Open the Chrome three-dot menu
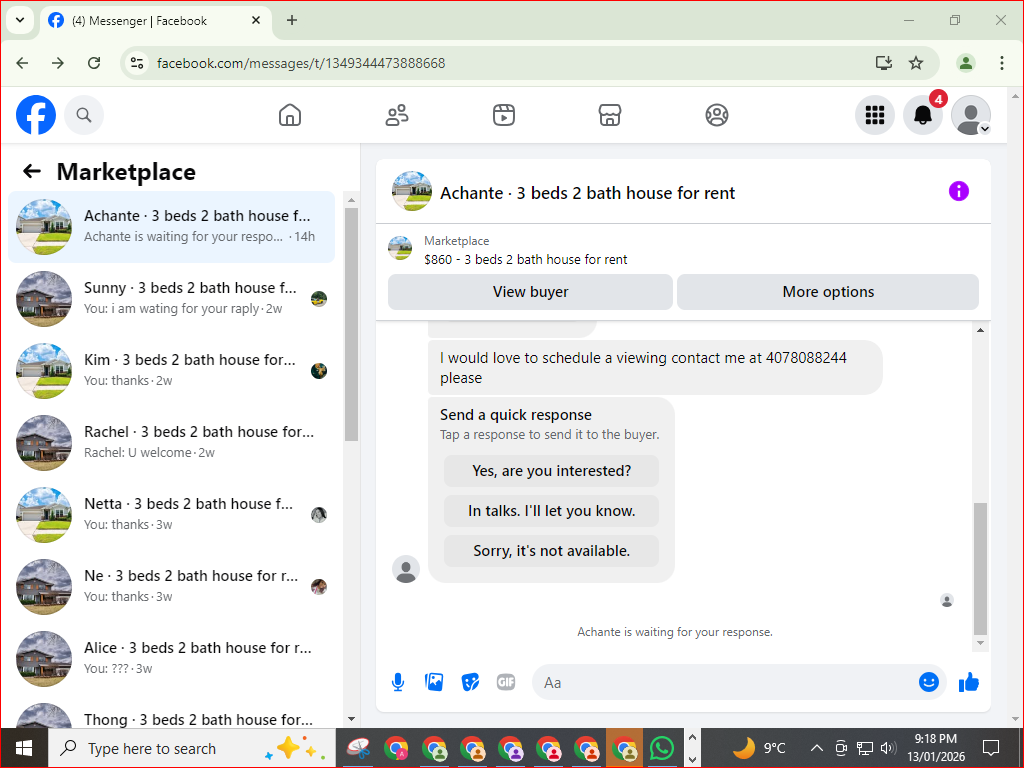Viewport: 1024px width, 768px height. click(x=1002, y=63)
